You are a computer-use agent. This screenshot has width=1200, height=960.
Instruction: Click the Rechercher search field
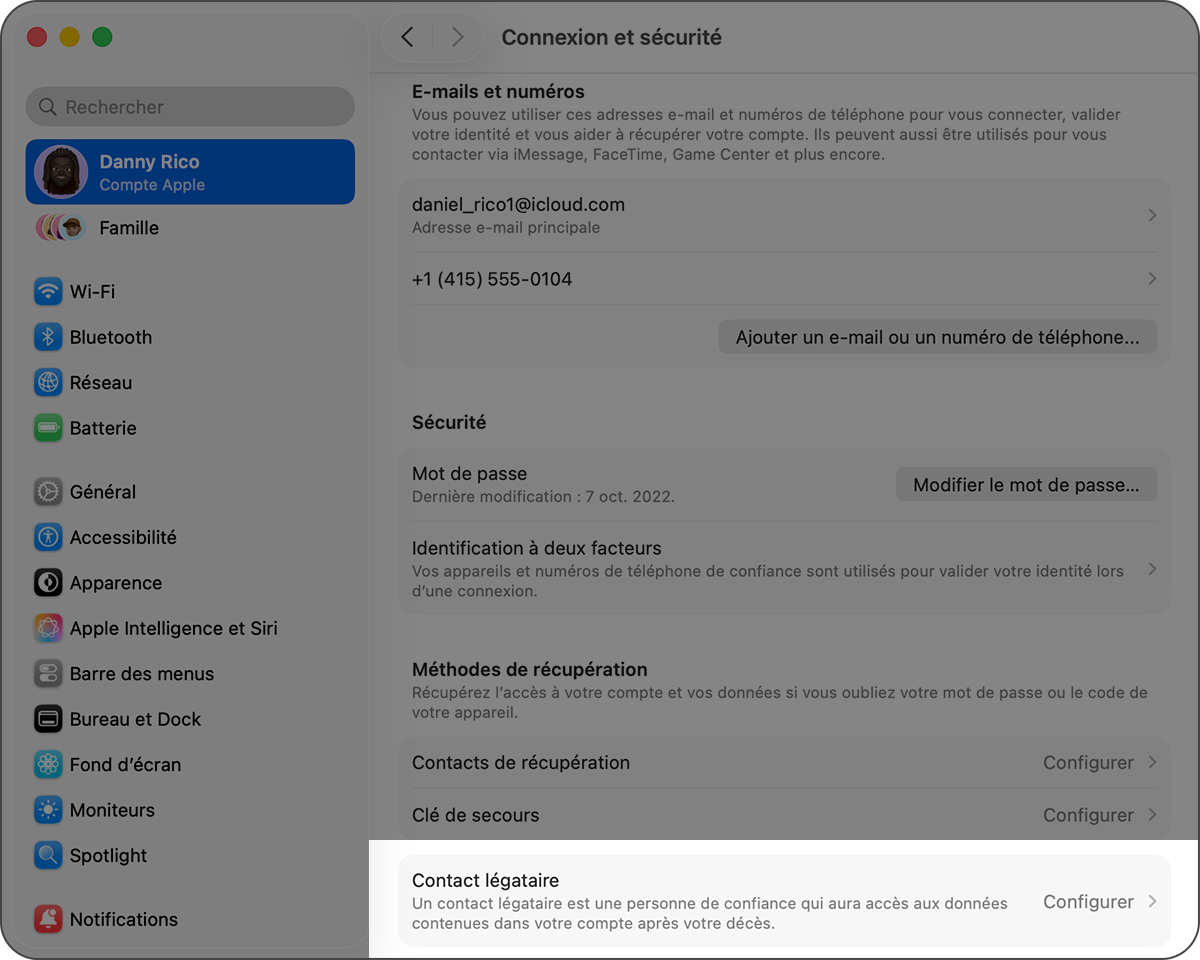(x=190, y=107)
